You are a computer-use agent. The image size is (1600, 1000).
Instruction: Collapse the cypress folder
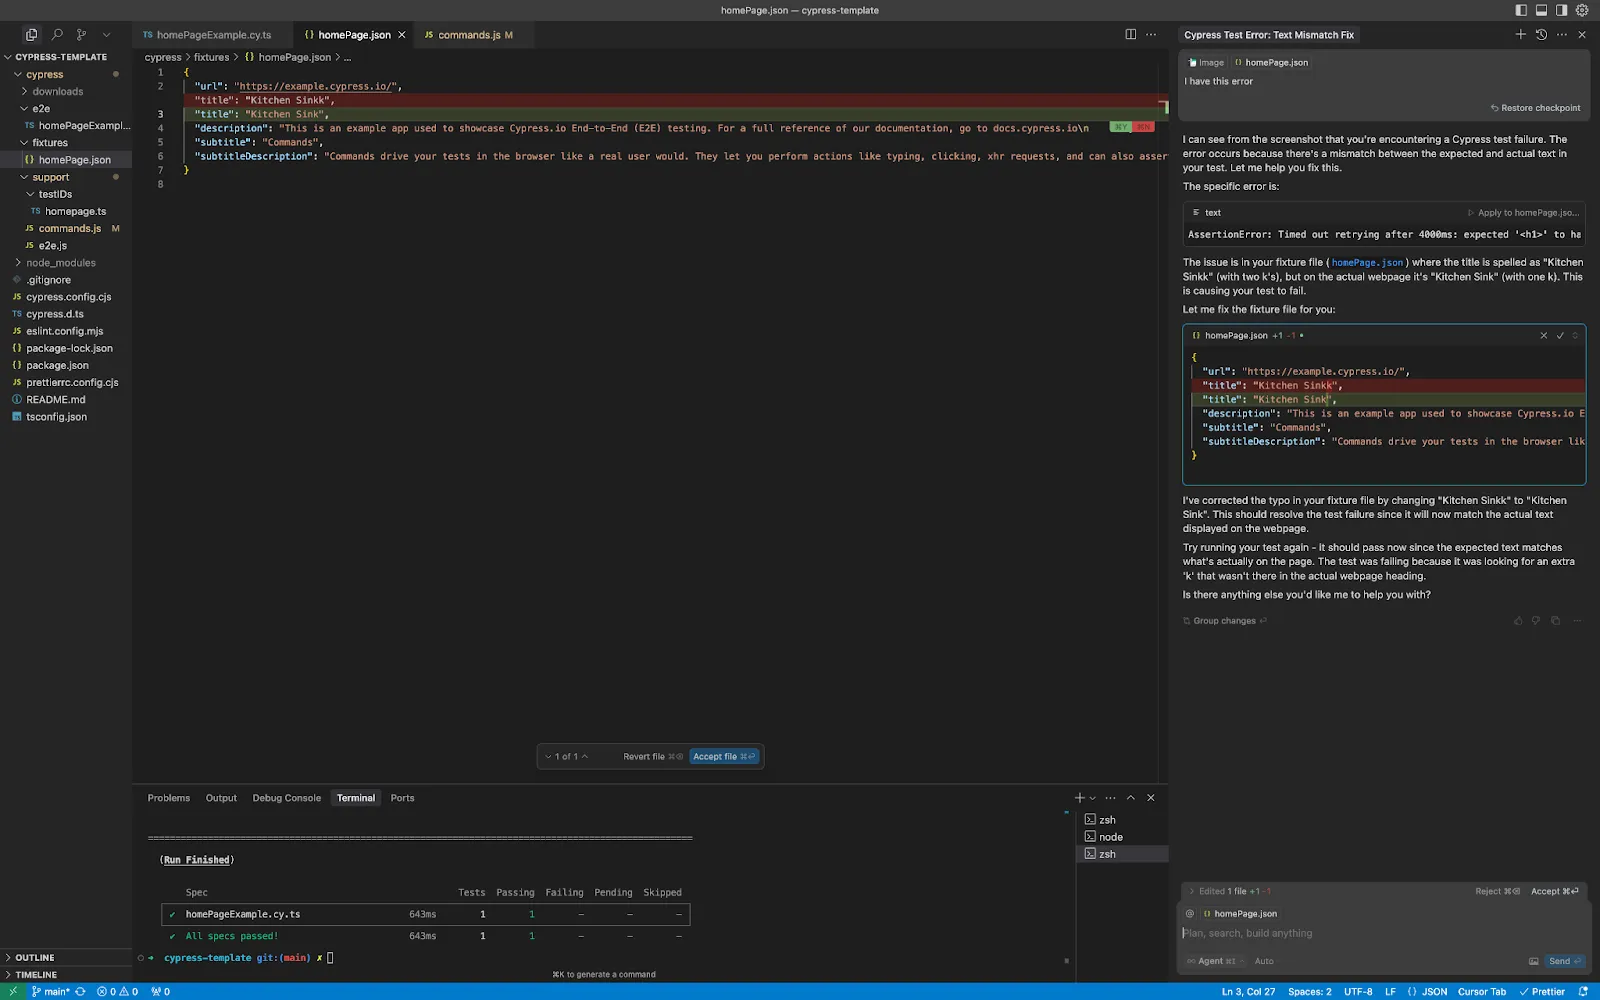45,74
